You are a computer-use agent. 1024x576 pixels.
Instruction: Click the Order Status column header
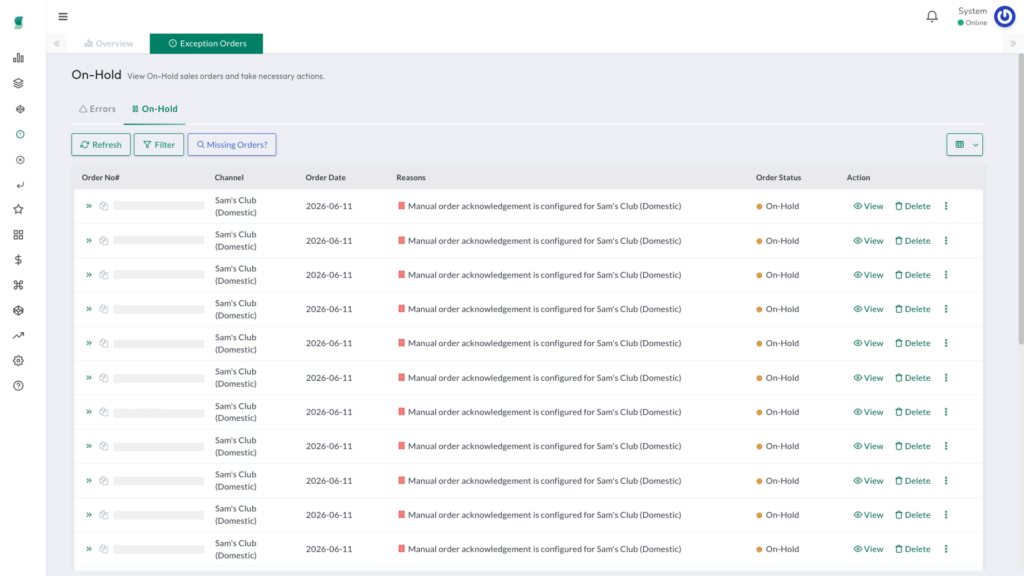tap(778, 178)
